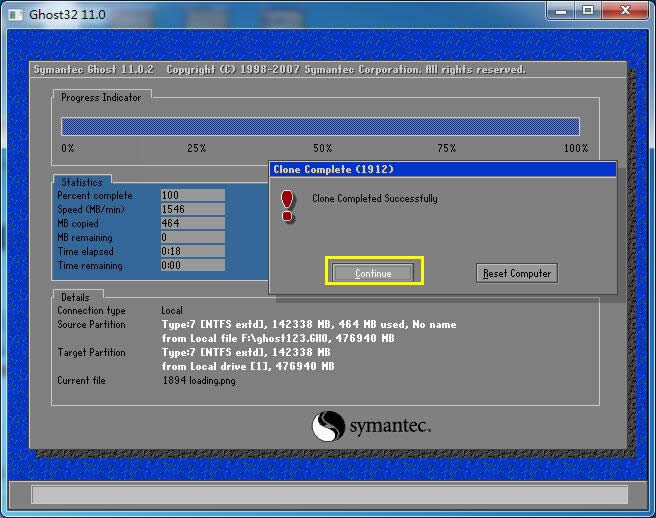Click the MB copied value field
This screenshot has height=518, width=656.
tap(192, 224)
